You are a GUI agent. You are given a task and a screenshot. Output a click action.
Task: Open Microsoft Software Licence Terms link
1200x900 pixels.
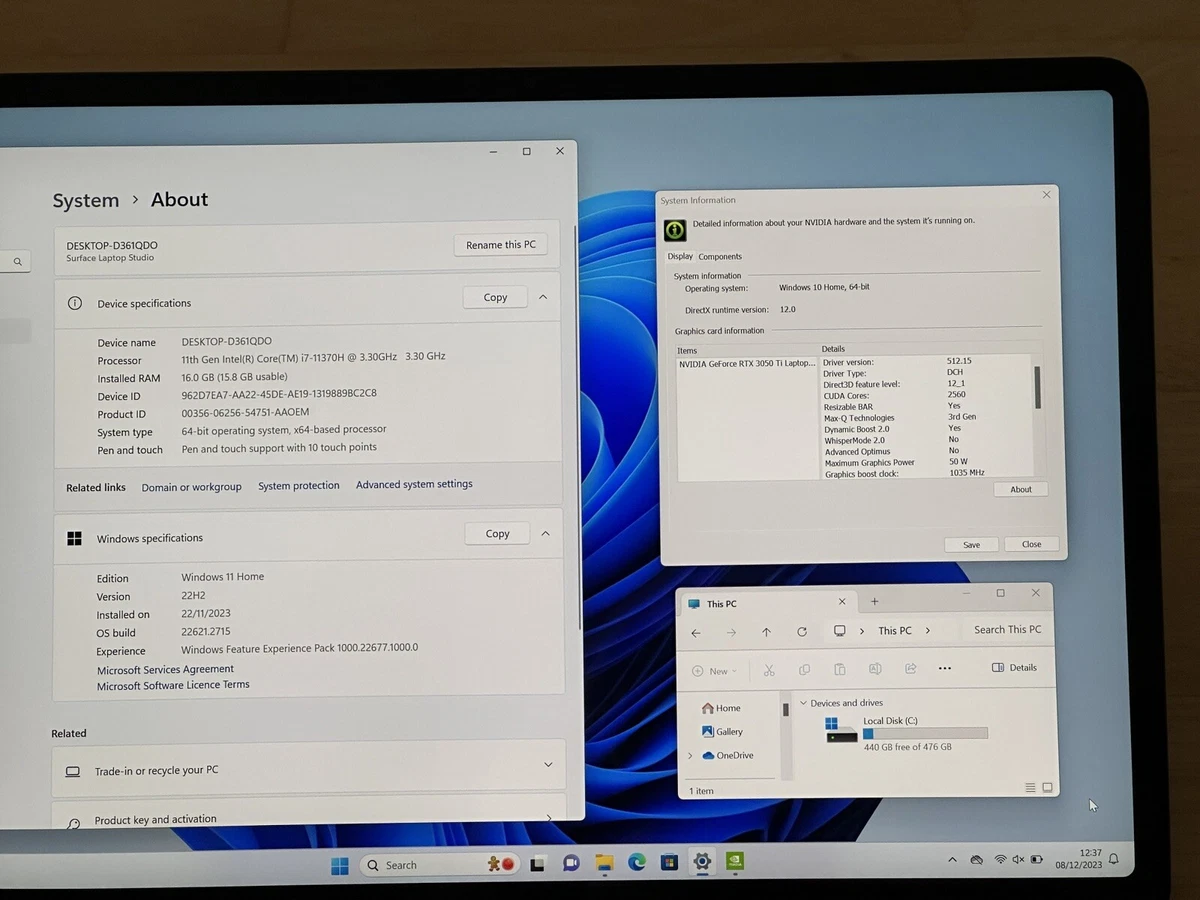tap(173, 685)
